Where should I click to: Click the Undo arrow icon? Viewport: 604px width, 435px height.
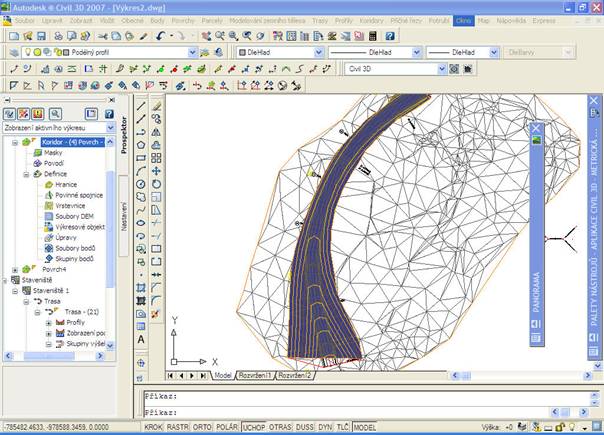point(161,36)
